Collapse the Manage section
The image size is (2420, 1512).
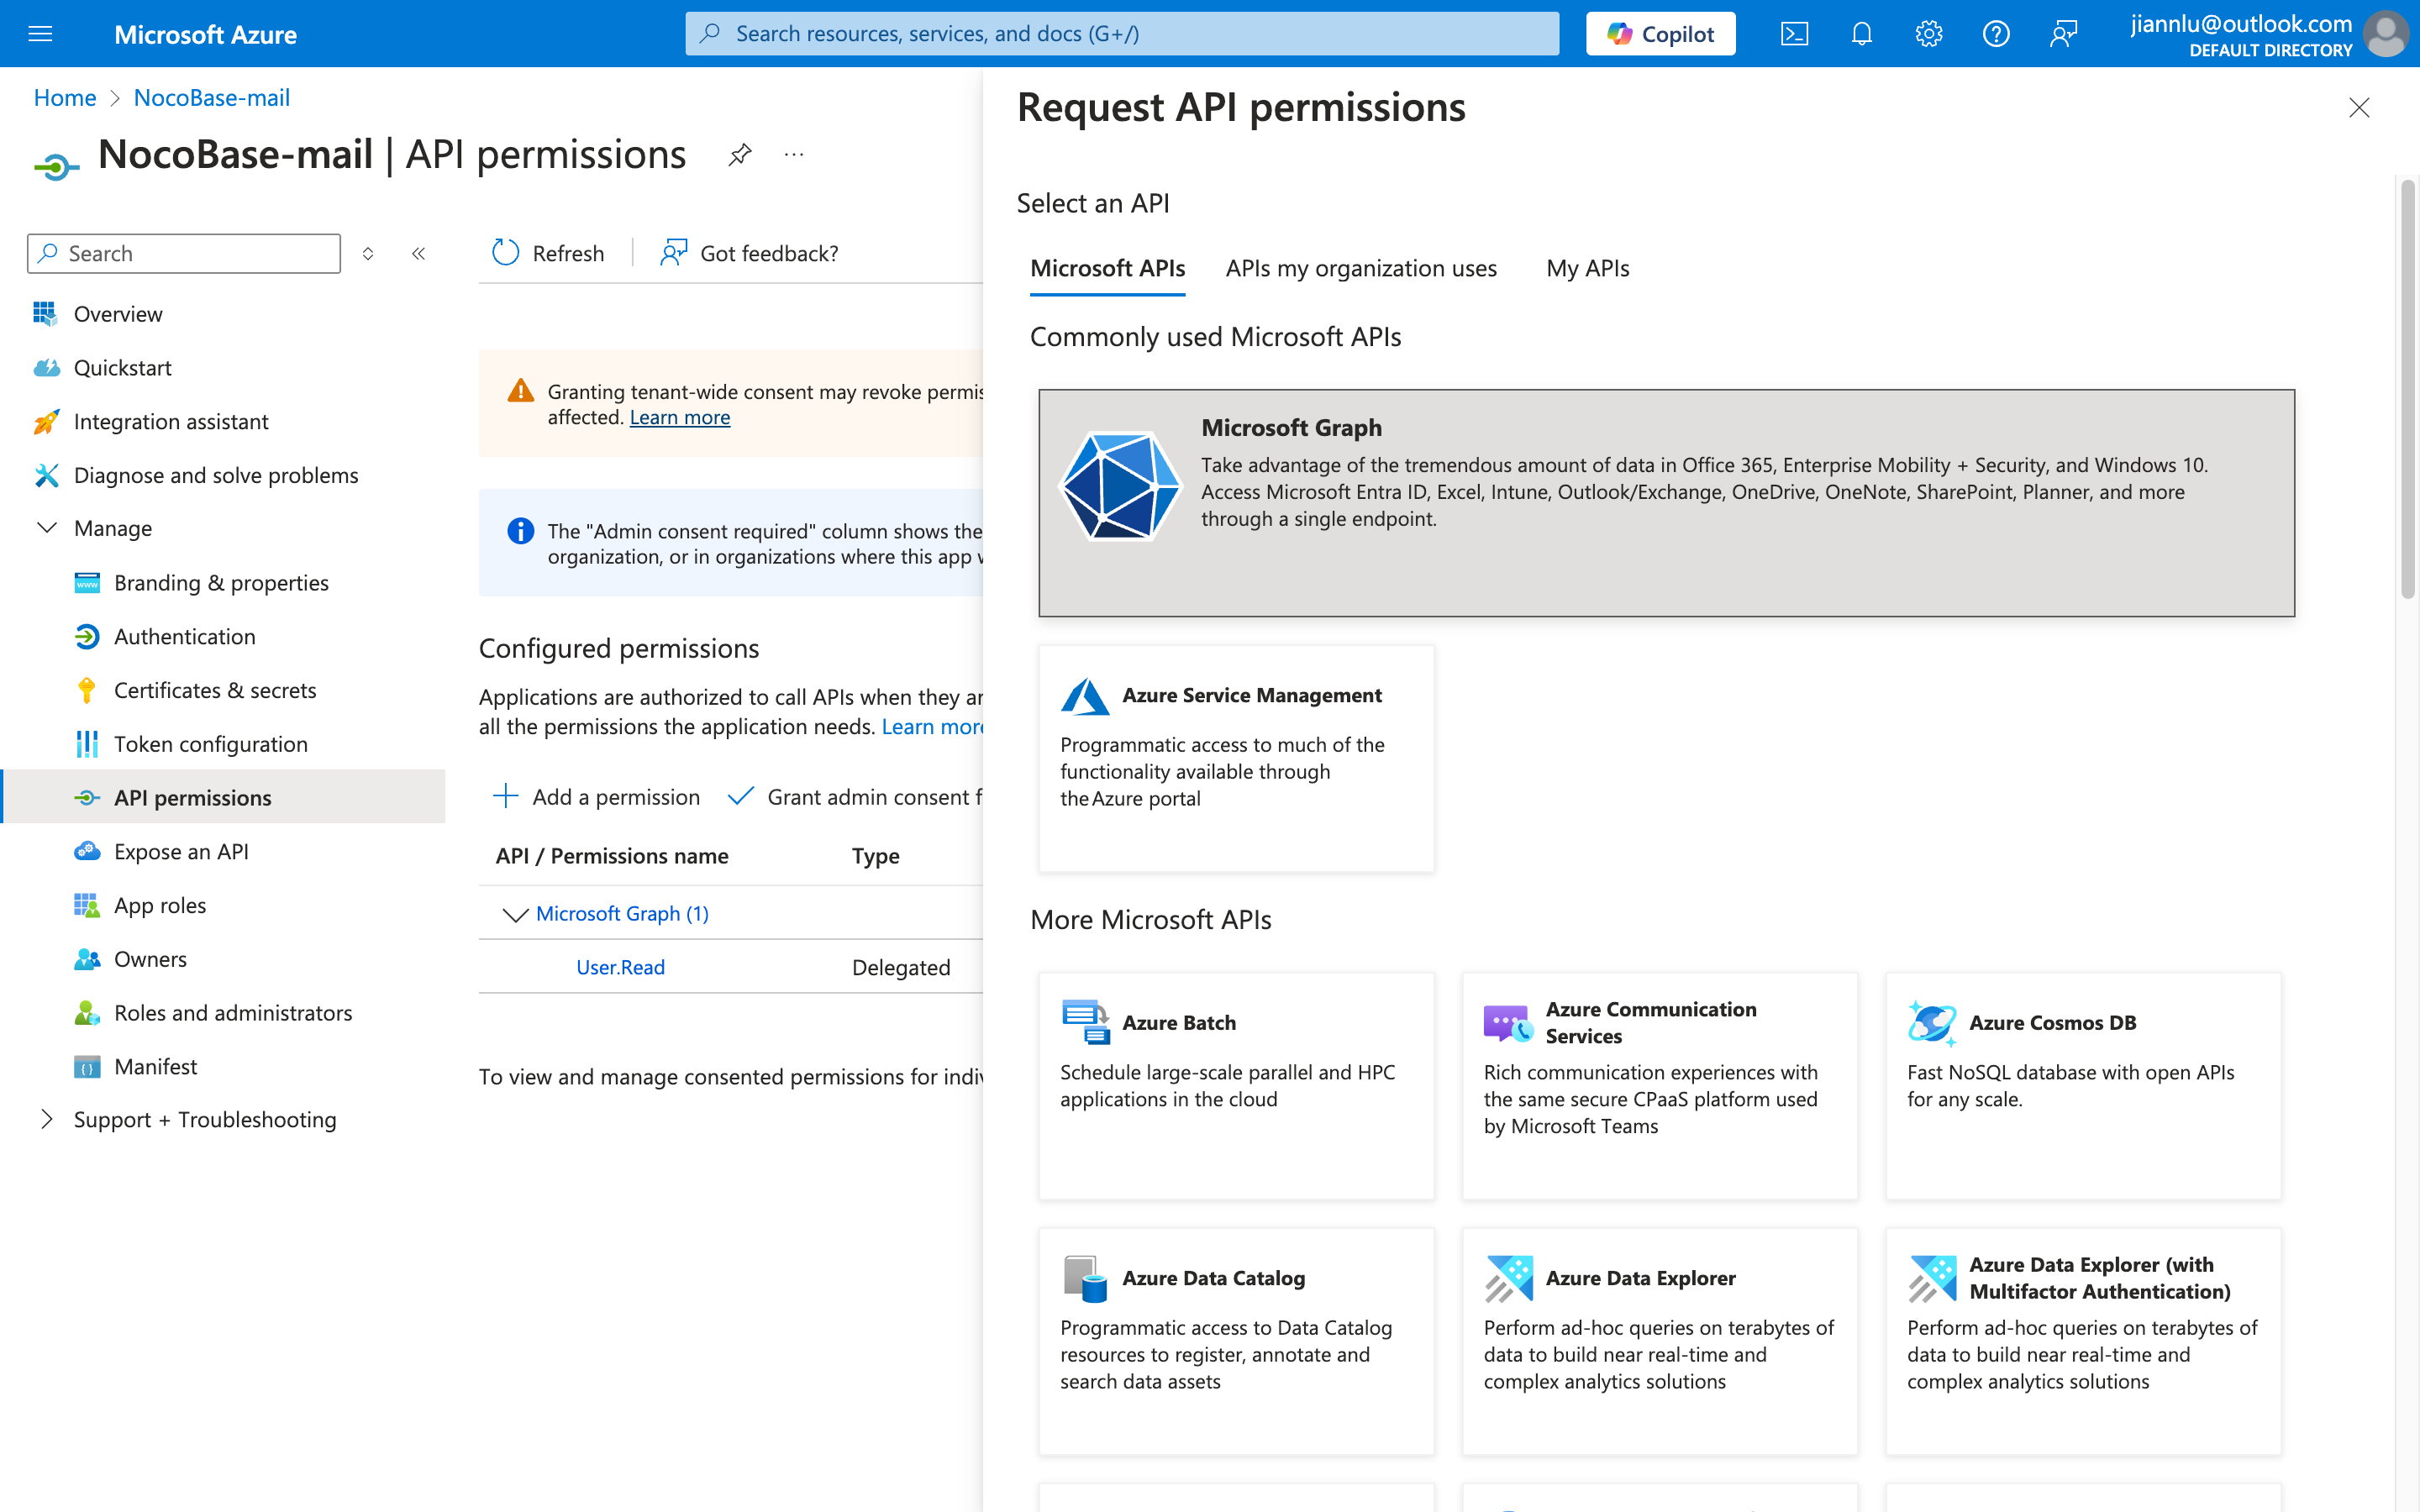(47, 528)
